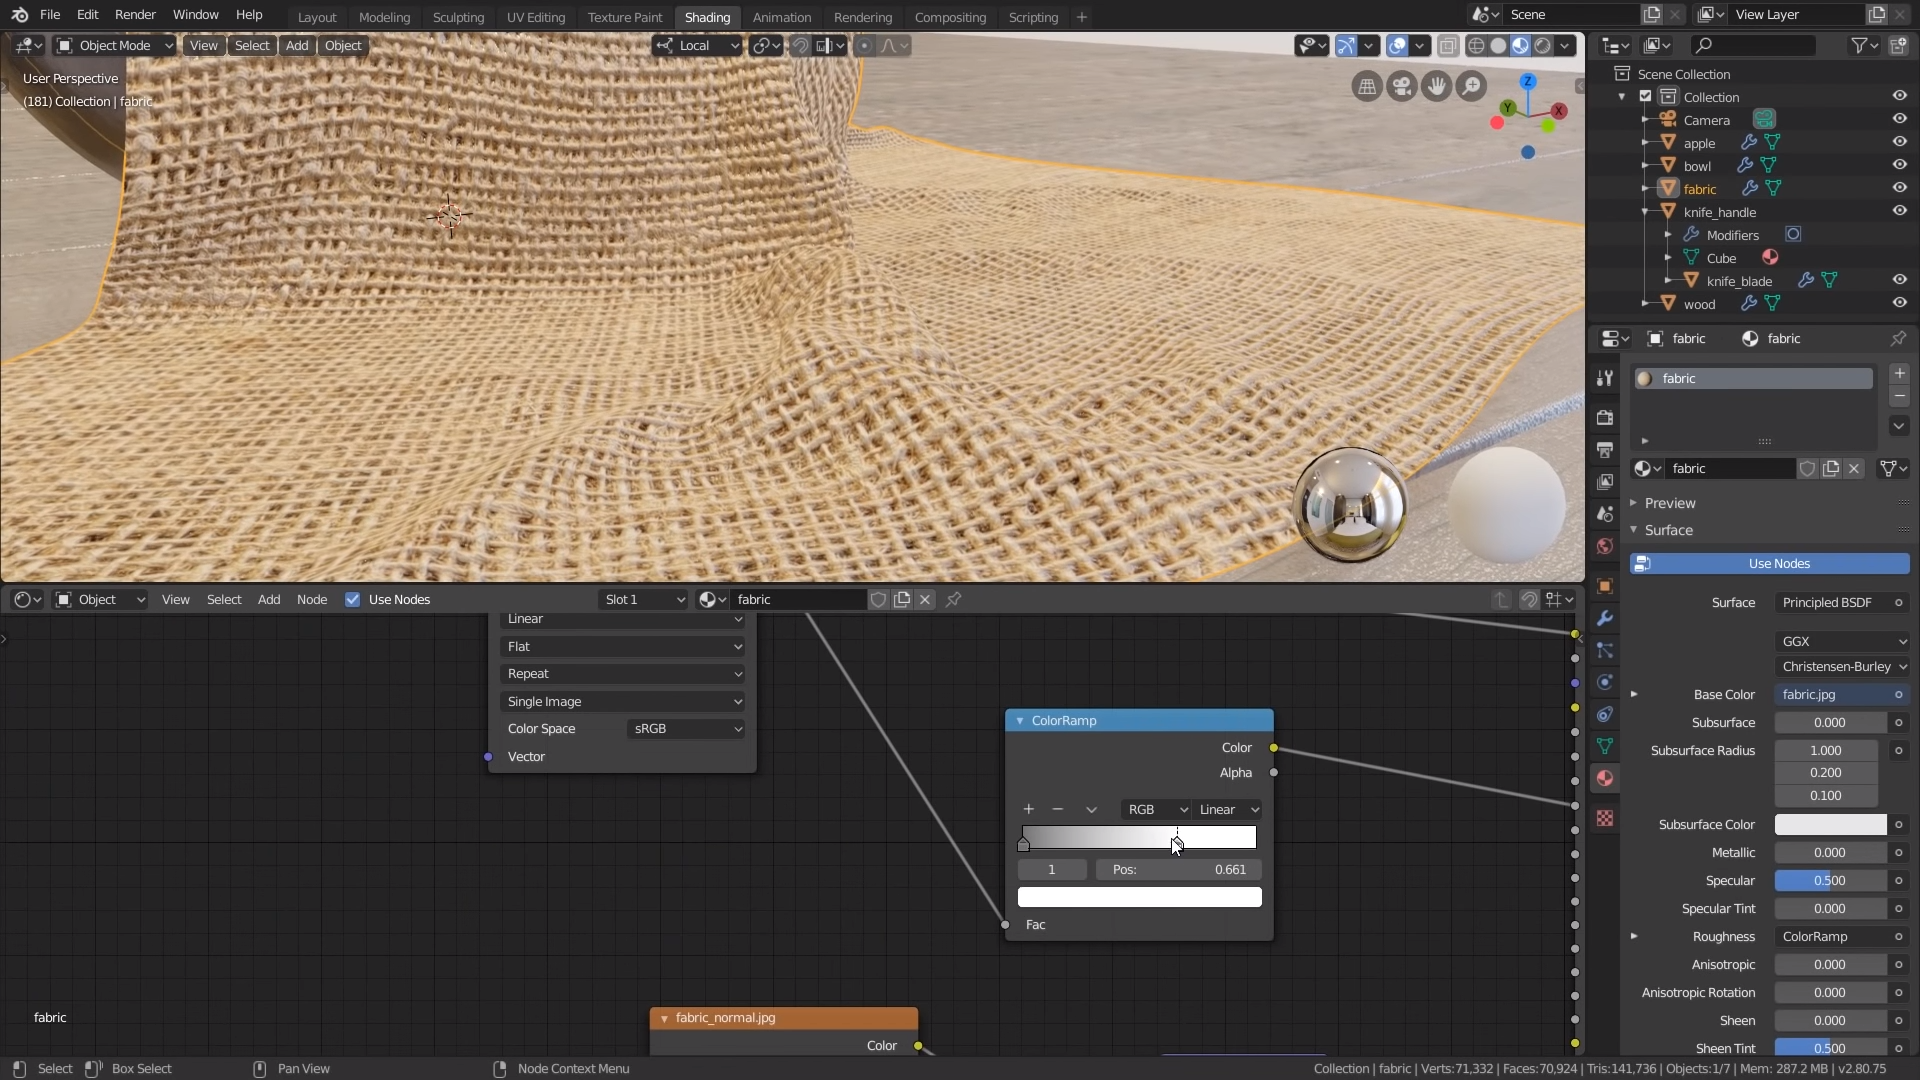
Task: Hide the apple object in outliner
Action: 1899,143
